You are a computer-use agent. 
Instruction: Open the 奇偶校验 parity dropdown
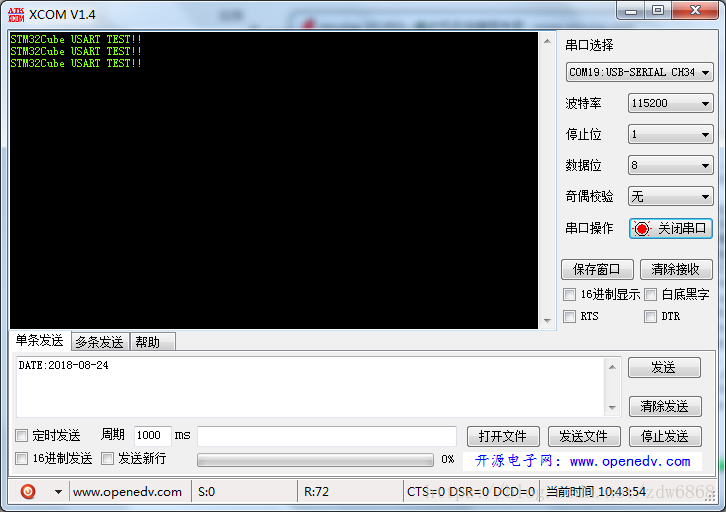670,196
